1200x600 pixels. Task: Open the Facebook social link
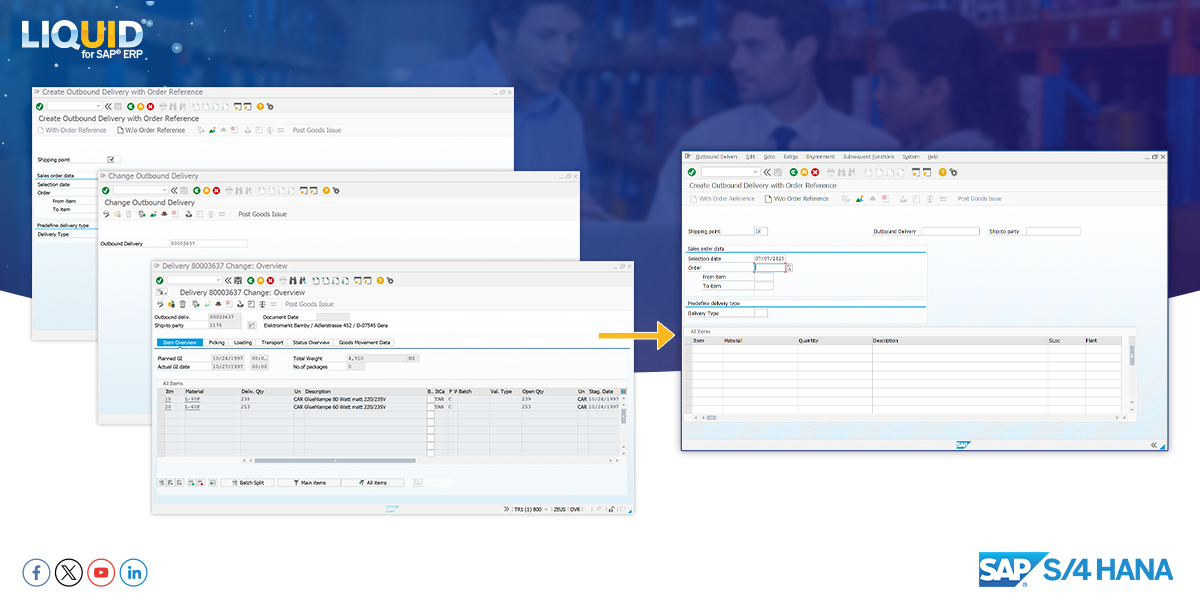[x=37, y=572]
